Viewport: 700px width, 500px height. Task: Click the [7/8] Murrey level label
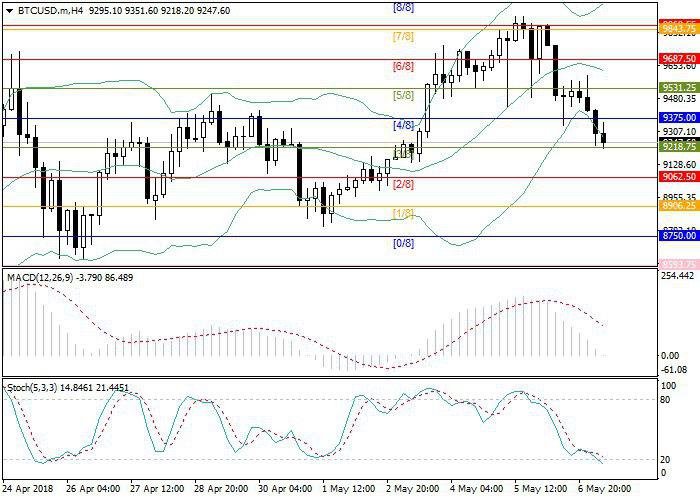(x=402, y=37)
